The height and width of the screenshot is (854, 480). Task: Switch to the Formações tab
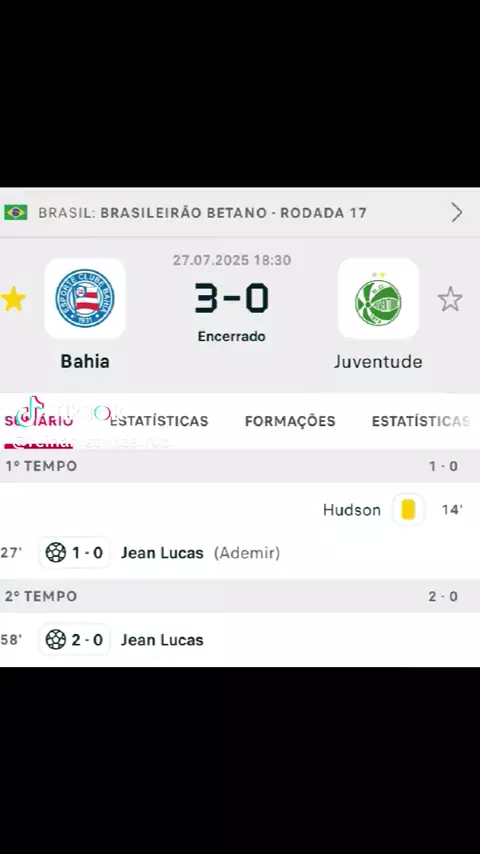pos(290,421)
